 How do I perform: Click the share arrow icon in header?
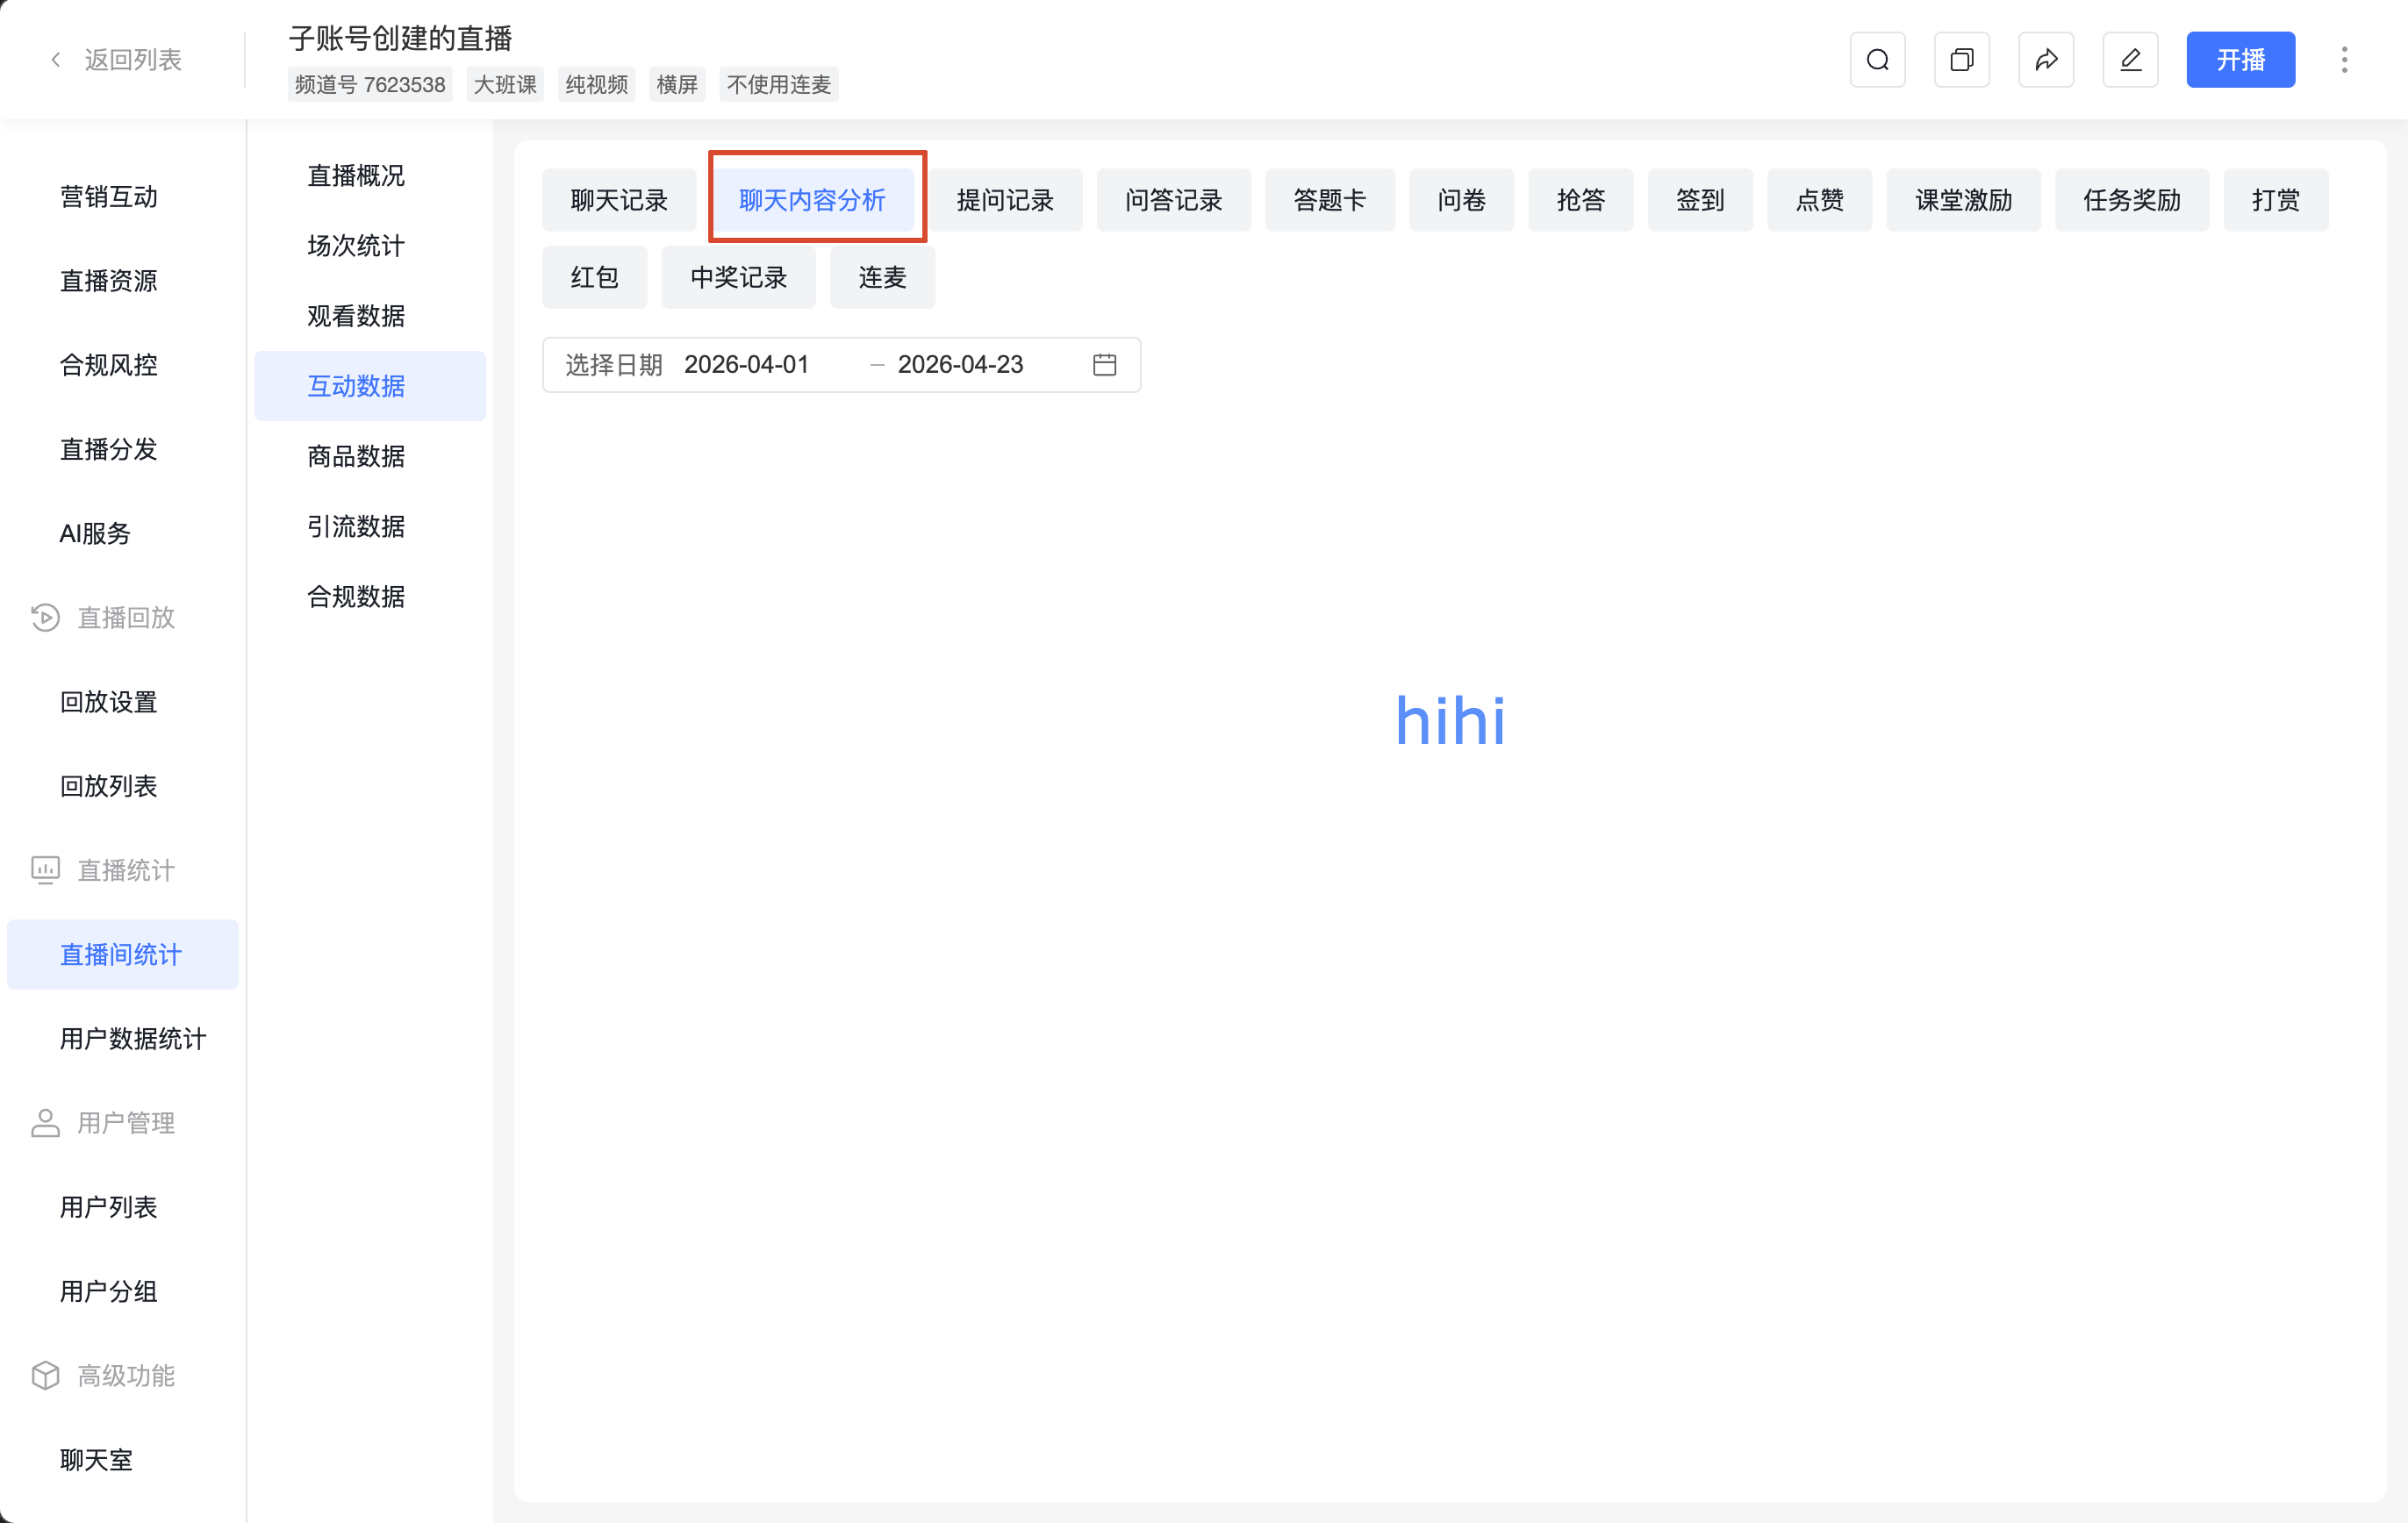pos(2046,60)
